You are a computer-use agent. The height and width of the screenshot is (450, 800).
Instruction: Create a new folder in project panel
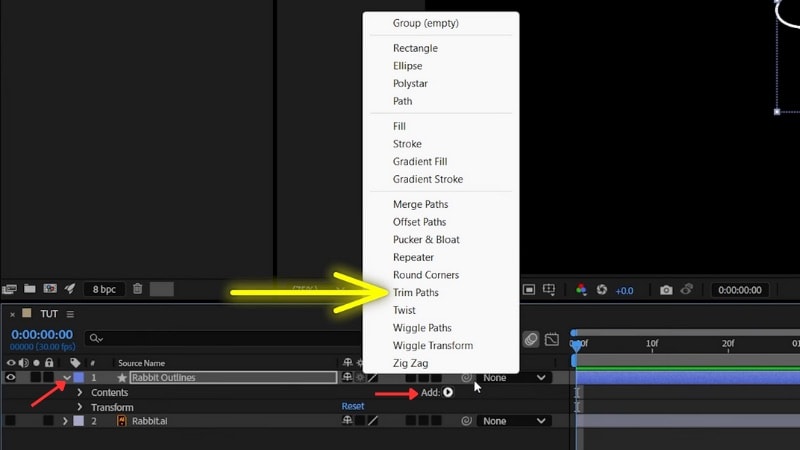click(x=30, y=289)
